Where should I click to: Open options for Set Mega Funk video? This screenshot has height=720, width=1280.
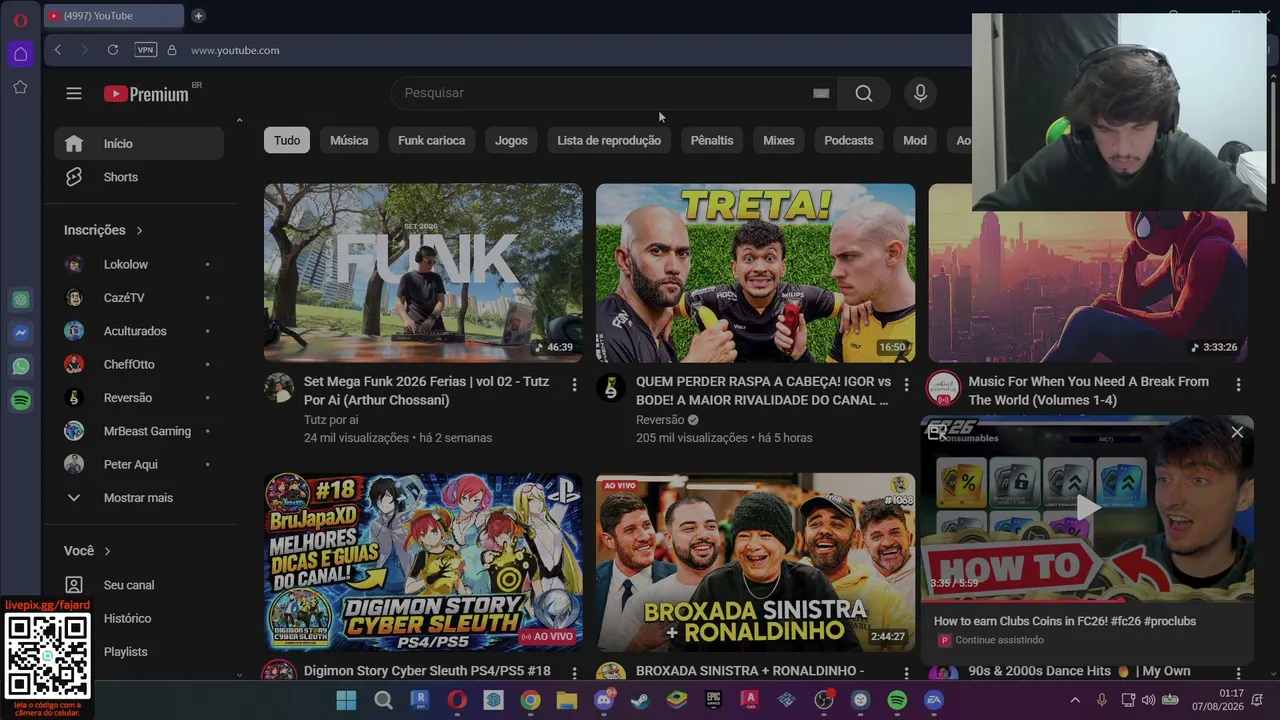pyautogui.click(x=574, y=385)
